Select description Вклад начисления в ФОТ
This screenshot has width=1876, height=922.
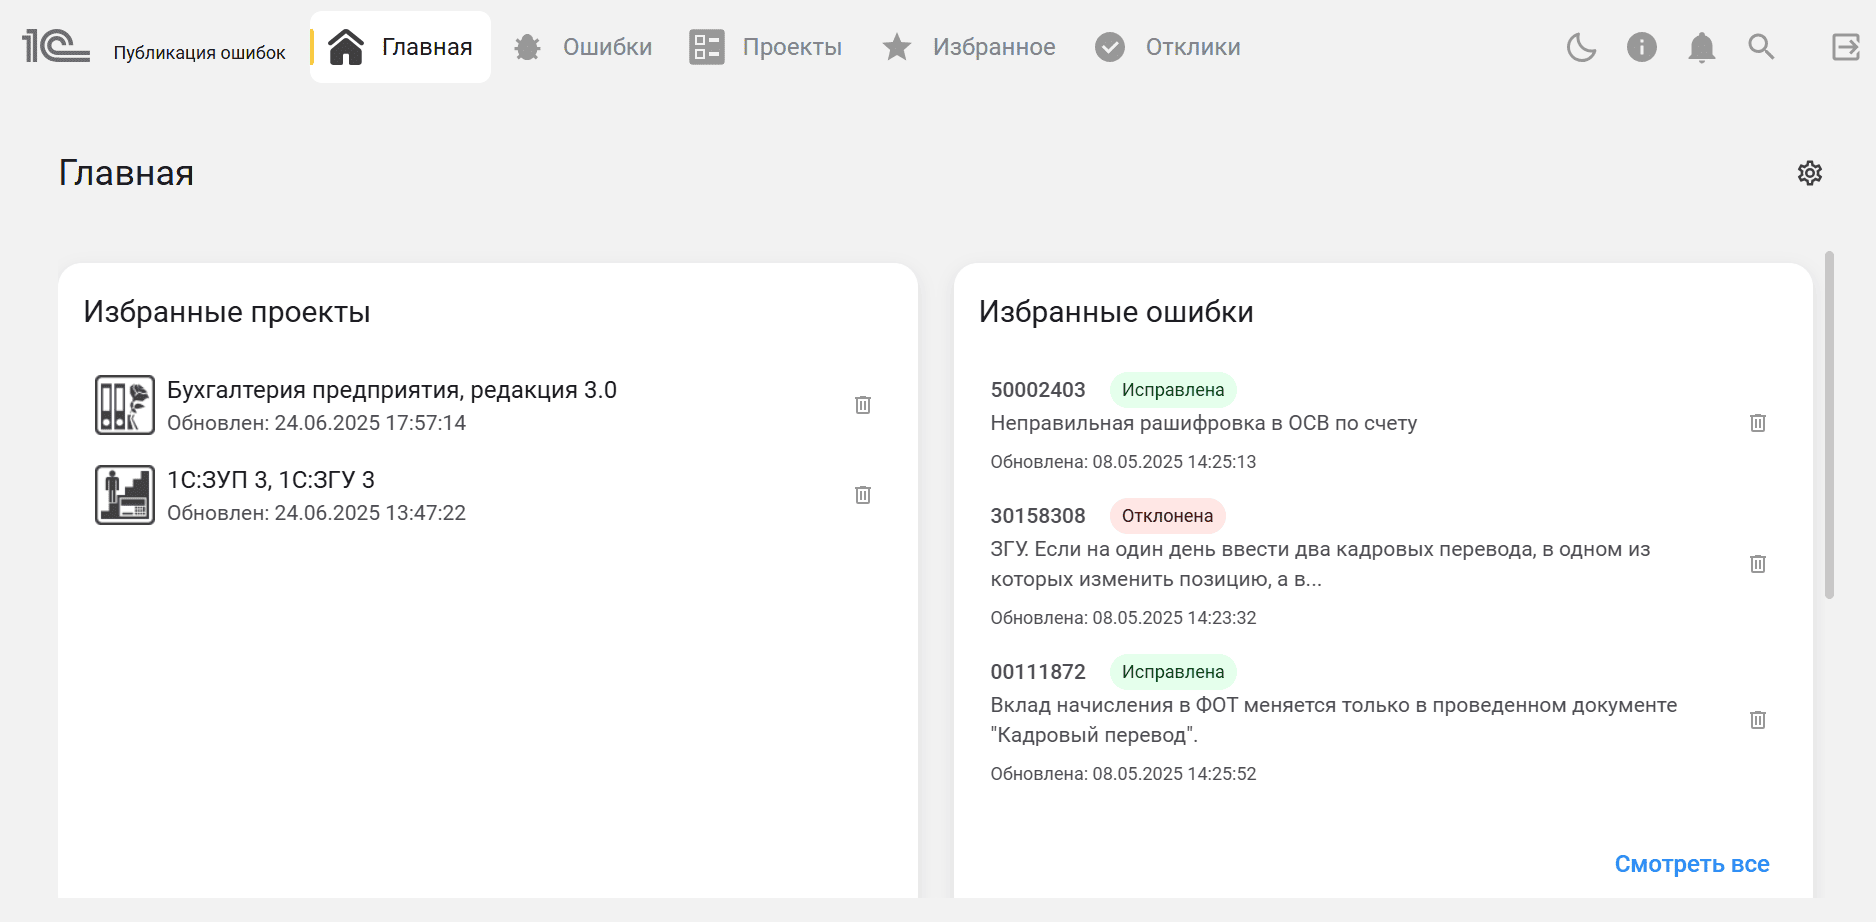coord(1334,720)
